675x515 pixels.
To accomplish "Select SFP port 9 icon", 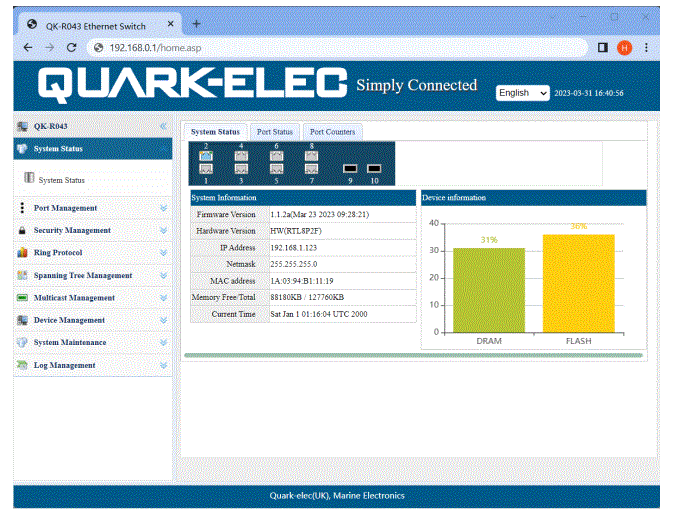I will (350, 168).
